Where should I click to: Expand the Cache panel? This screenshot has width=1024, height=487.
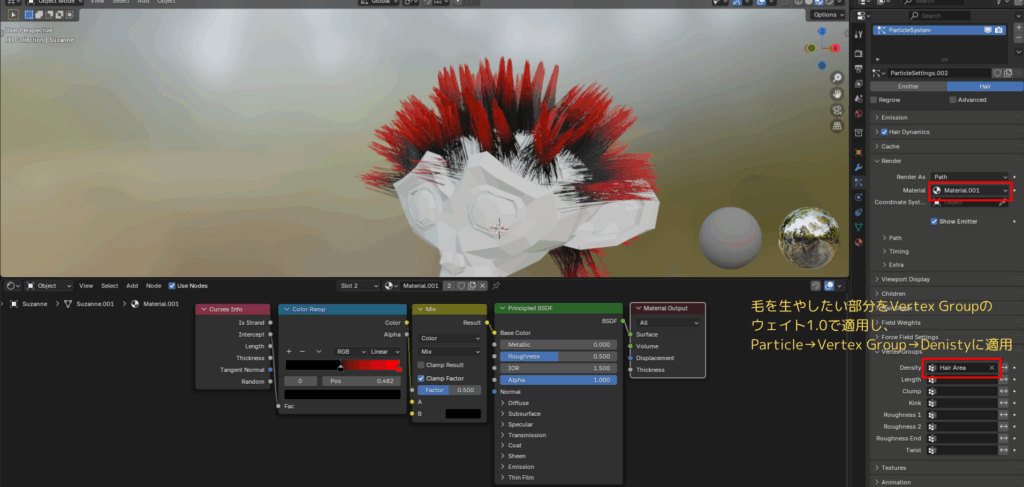[890, 146]
